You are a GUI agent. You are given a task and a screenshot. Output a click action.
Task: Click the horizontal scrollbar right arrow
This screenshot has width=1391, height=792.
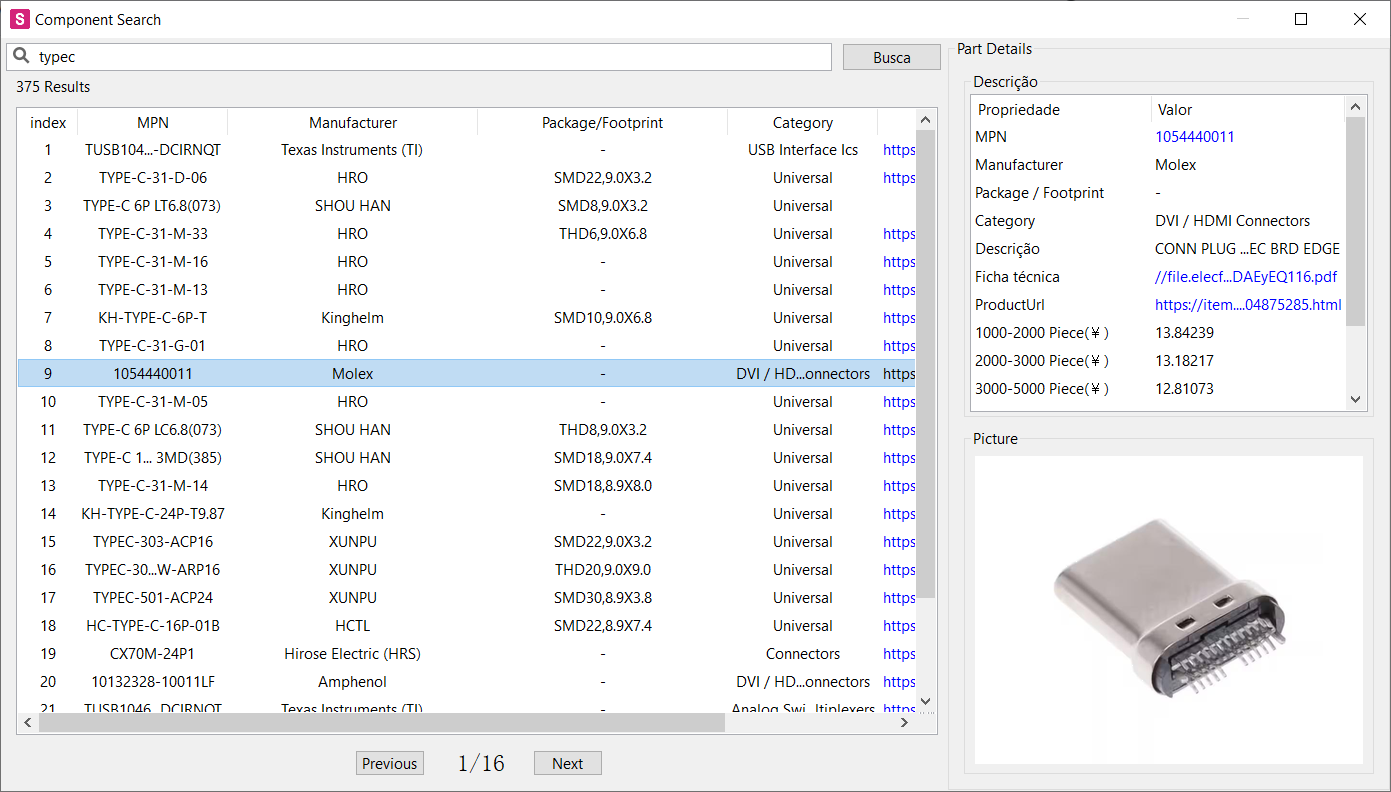(904, 722)
